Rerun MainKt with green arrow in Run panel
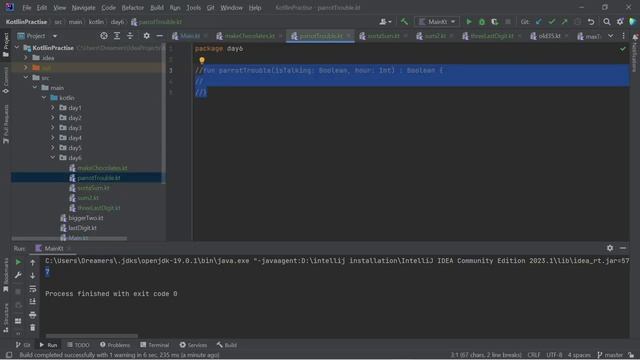This screenshot has height=360, width=640. [x=18, y=262]
